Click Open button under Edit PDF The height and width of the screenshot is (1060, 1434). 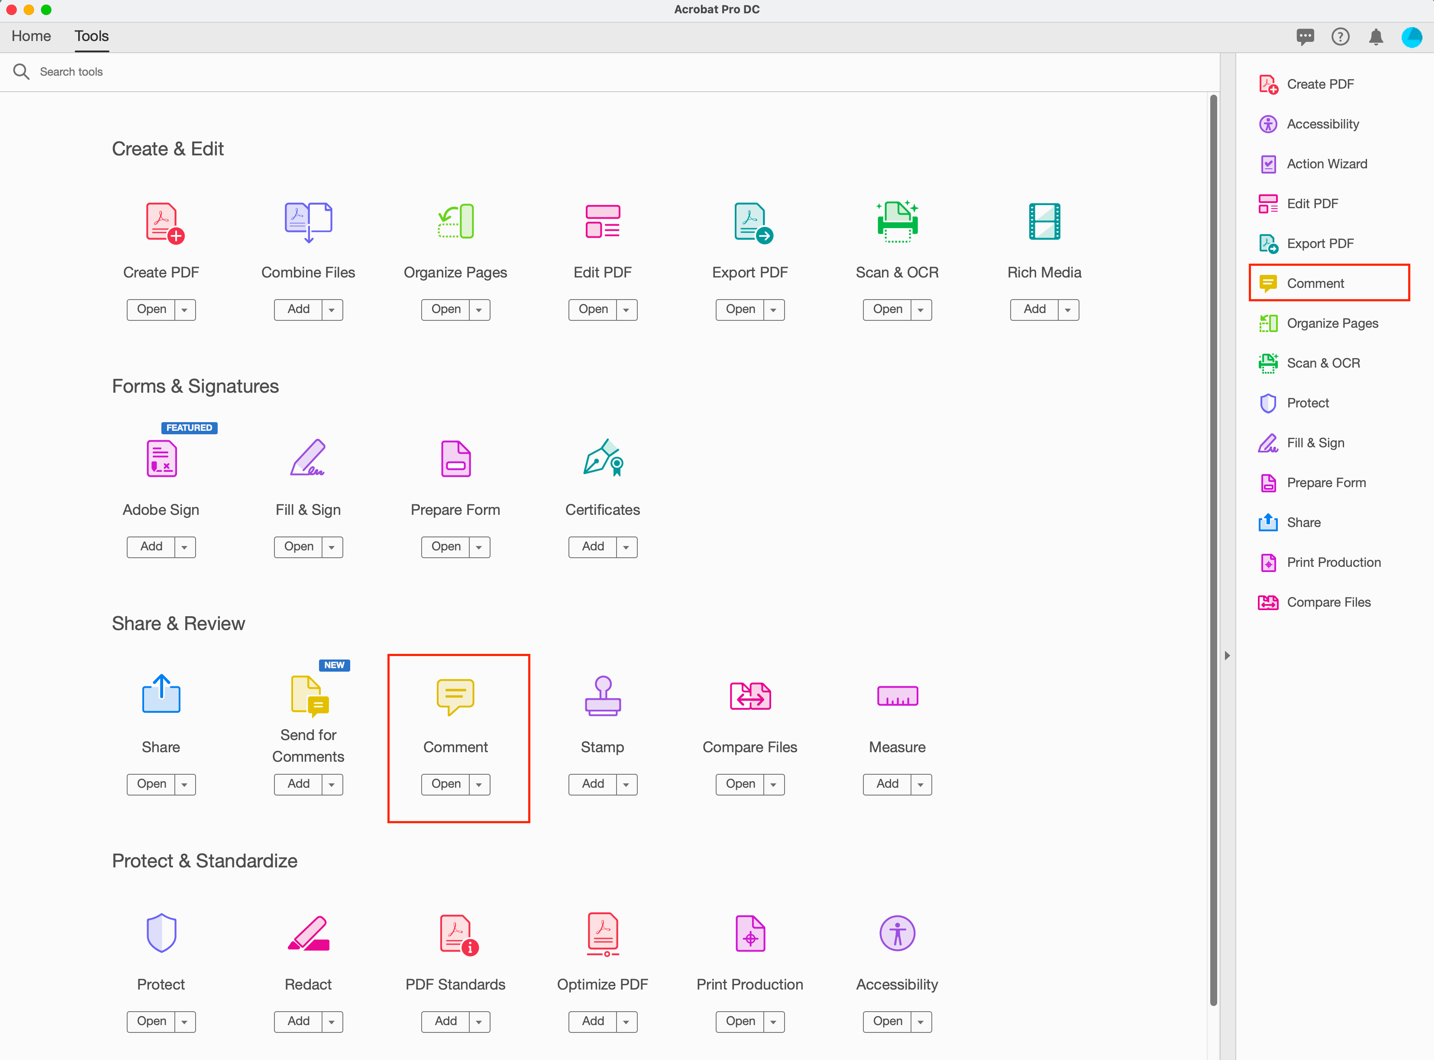point(593,310)
